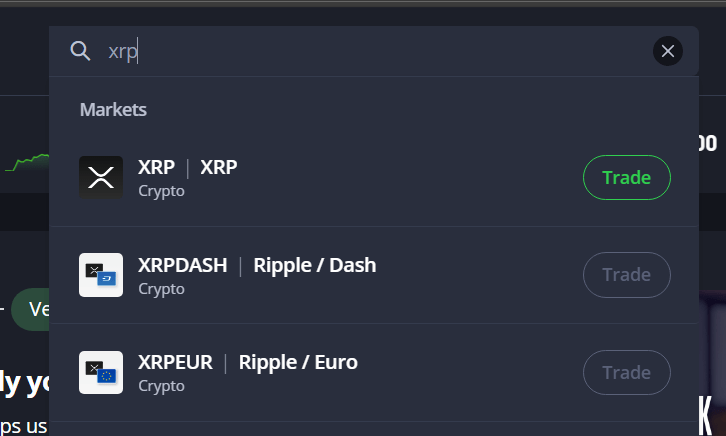Click the Crypto label under XRP
The image size is (726, 436).
[x=161, y=190]
